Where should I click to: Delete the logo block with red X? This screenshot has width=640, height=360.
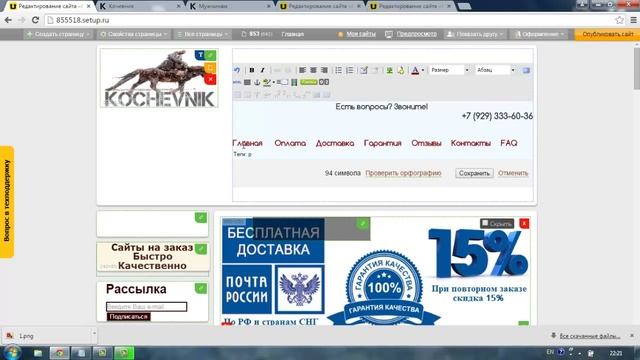[211, 79]
